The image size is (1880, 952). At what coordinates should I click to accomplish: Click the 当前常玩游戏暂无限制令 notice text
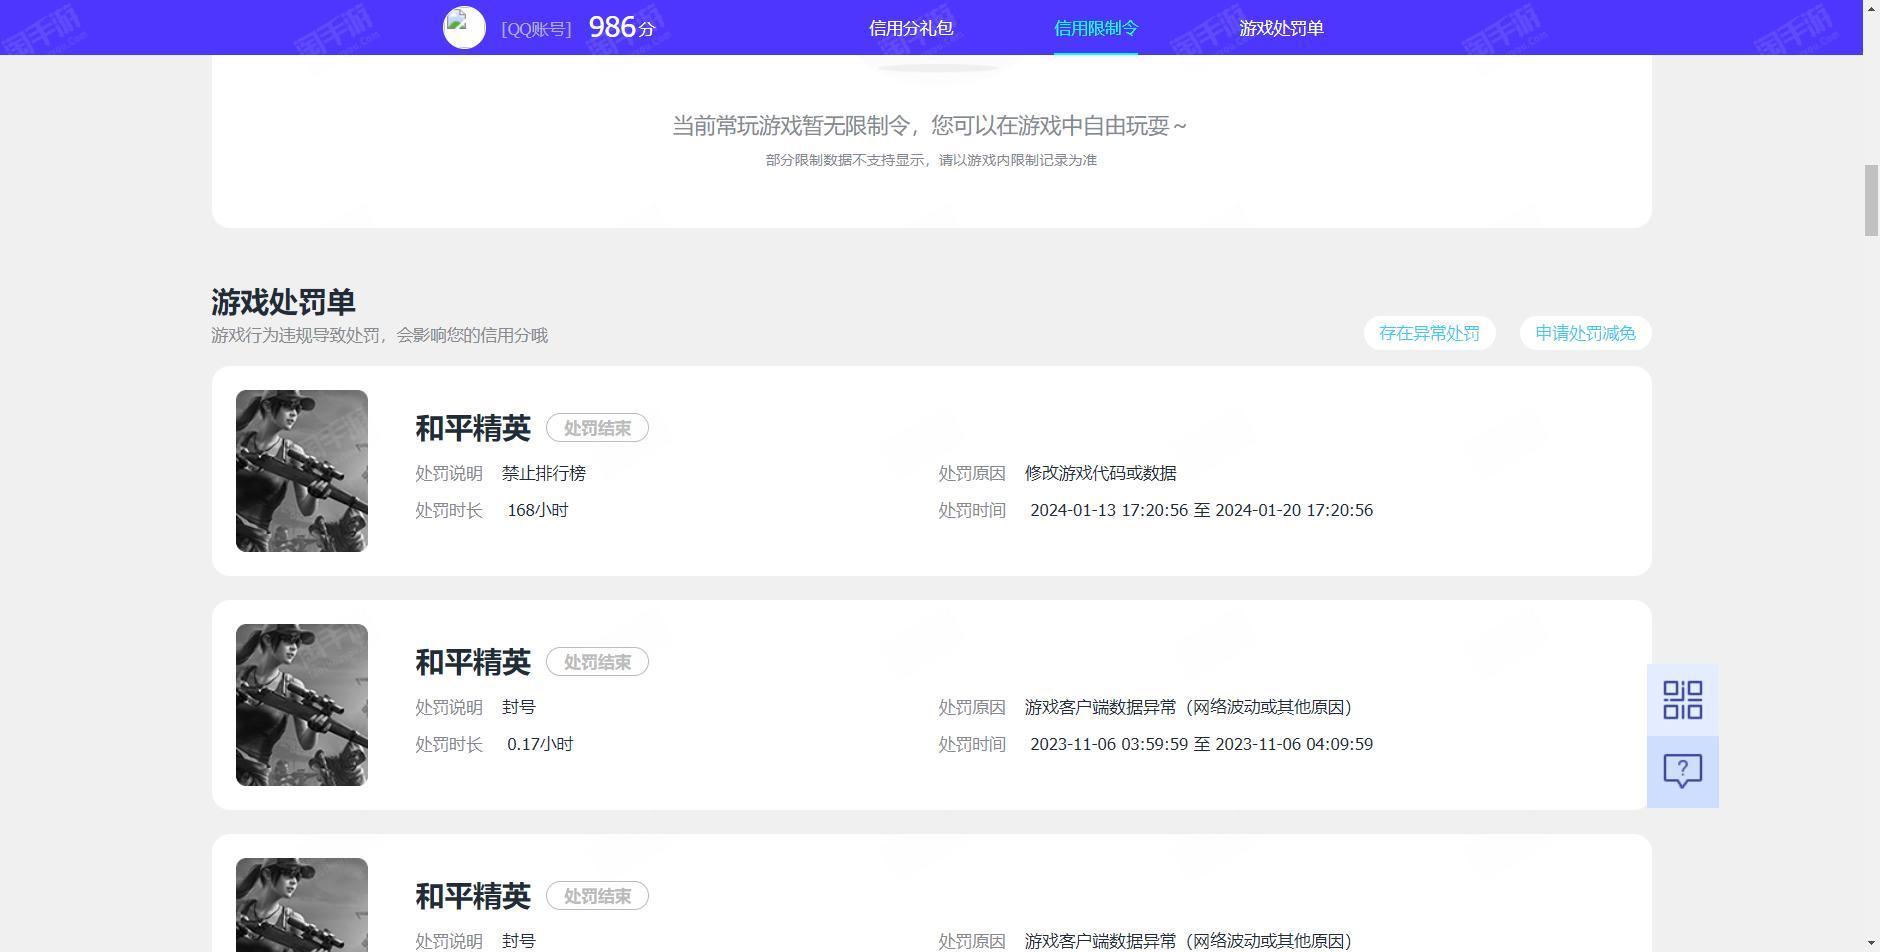[929, 126]
